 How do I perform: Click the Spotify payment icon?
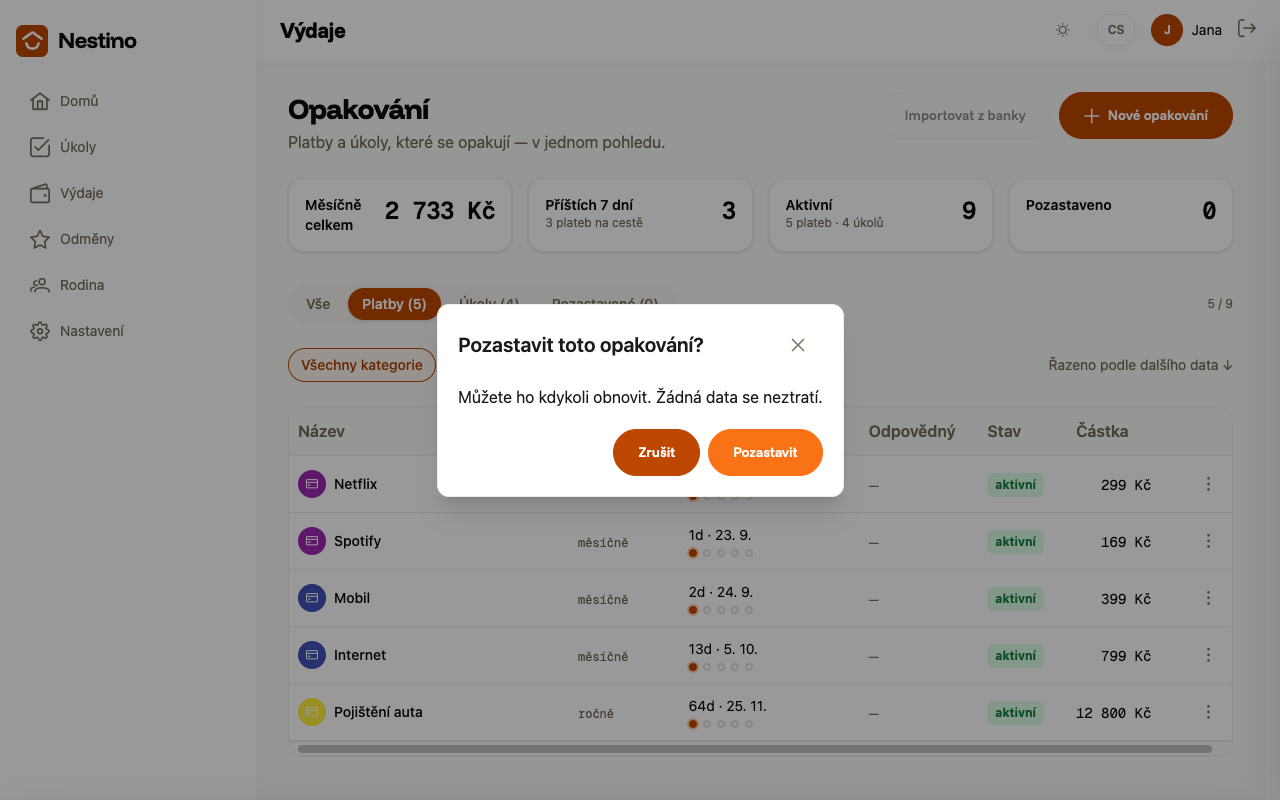[x=312, y=541]
